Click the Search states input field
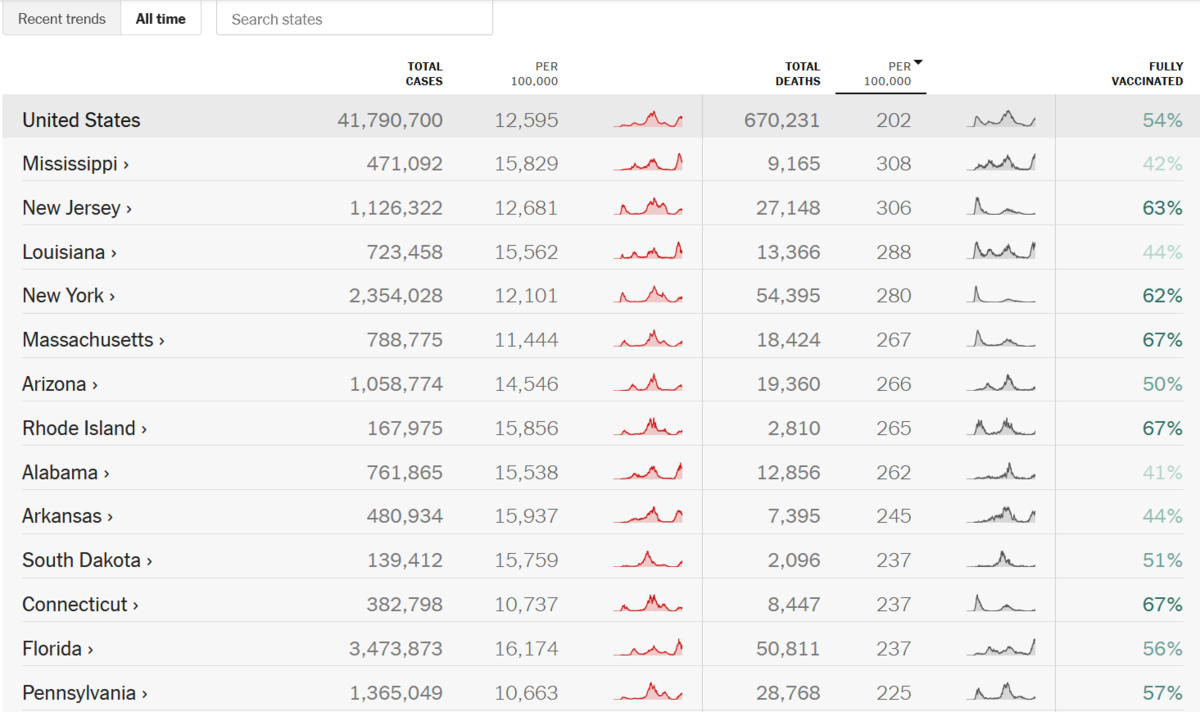Image resolution: width=1200 pixels, height=712 pixels. coord(354,19)
